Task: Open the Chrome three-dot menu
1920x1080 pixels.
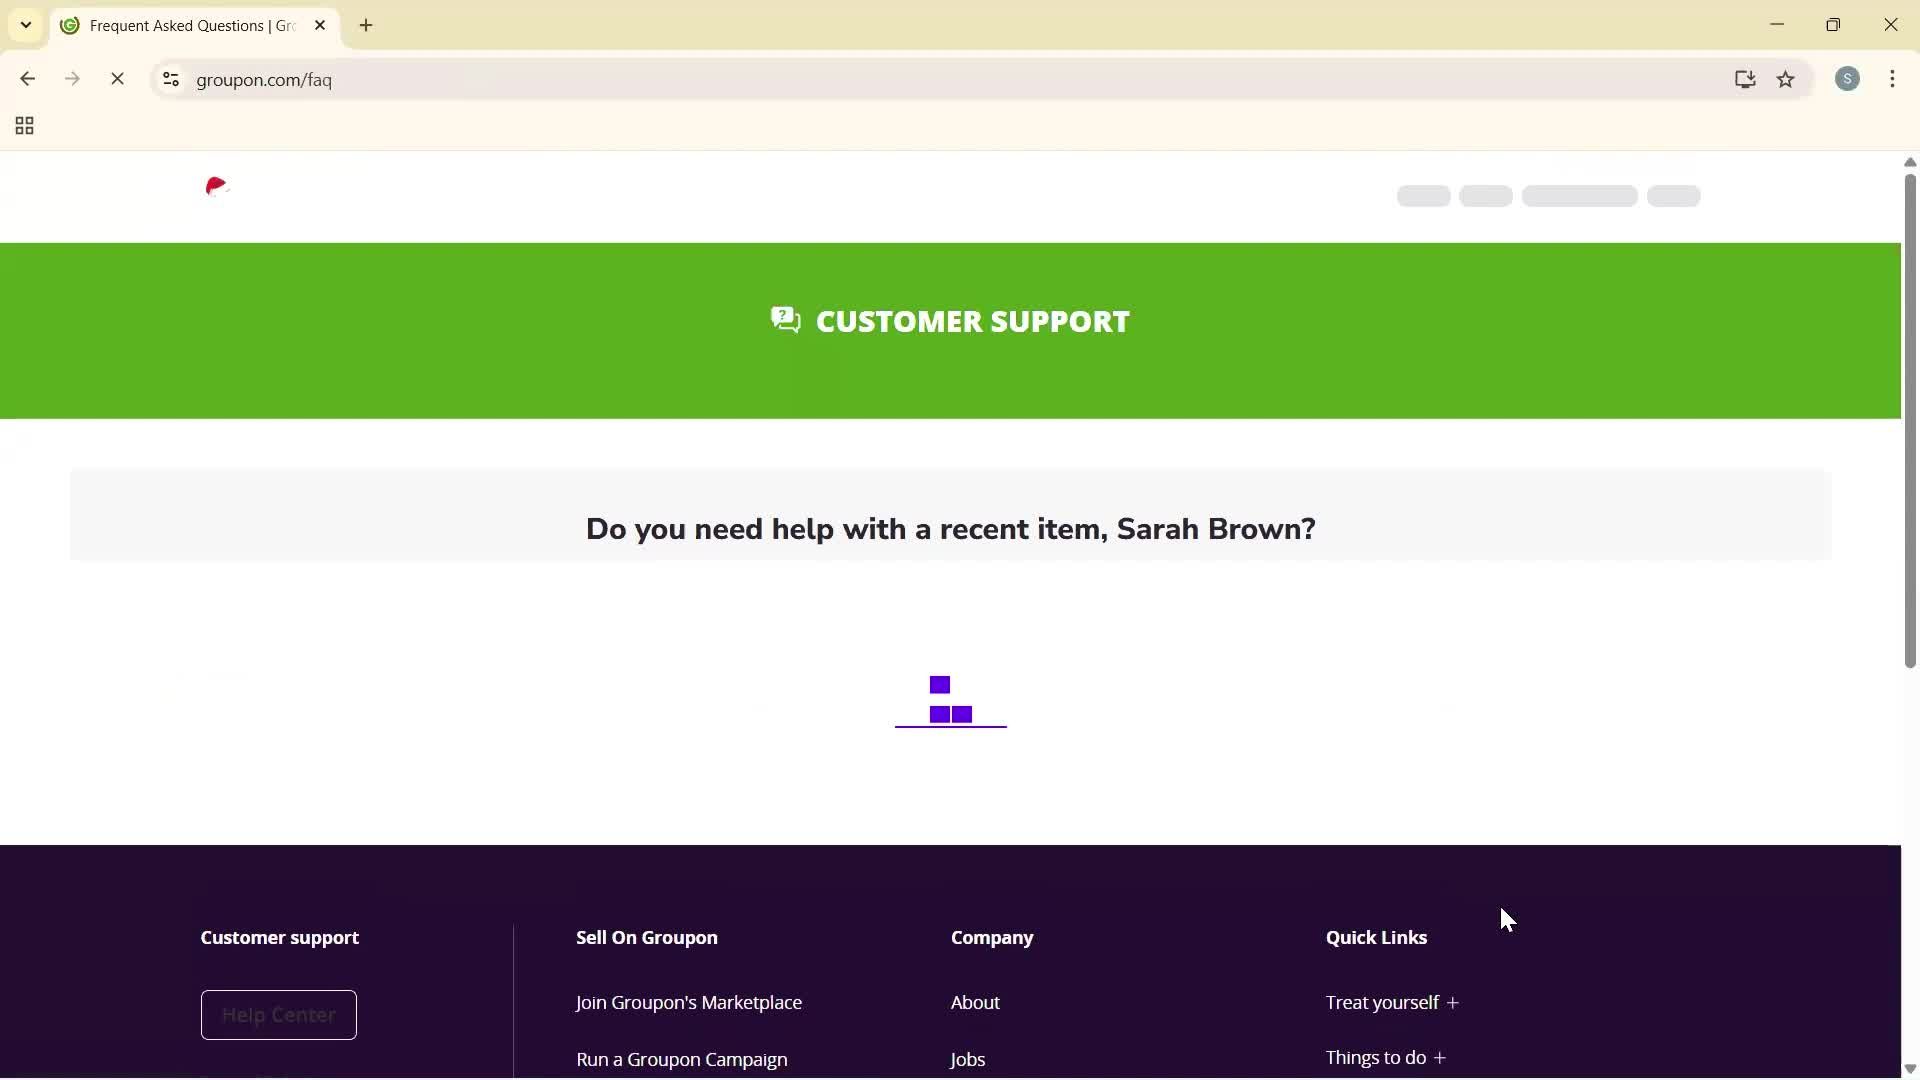Action: click(x=1893, y=79)
